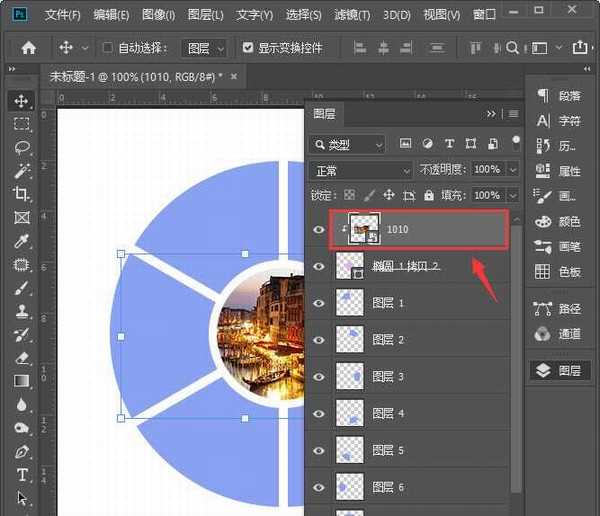Select the Gradient tool

[x=21, y=381]
